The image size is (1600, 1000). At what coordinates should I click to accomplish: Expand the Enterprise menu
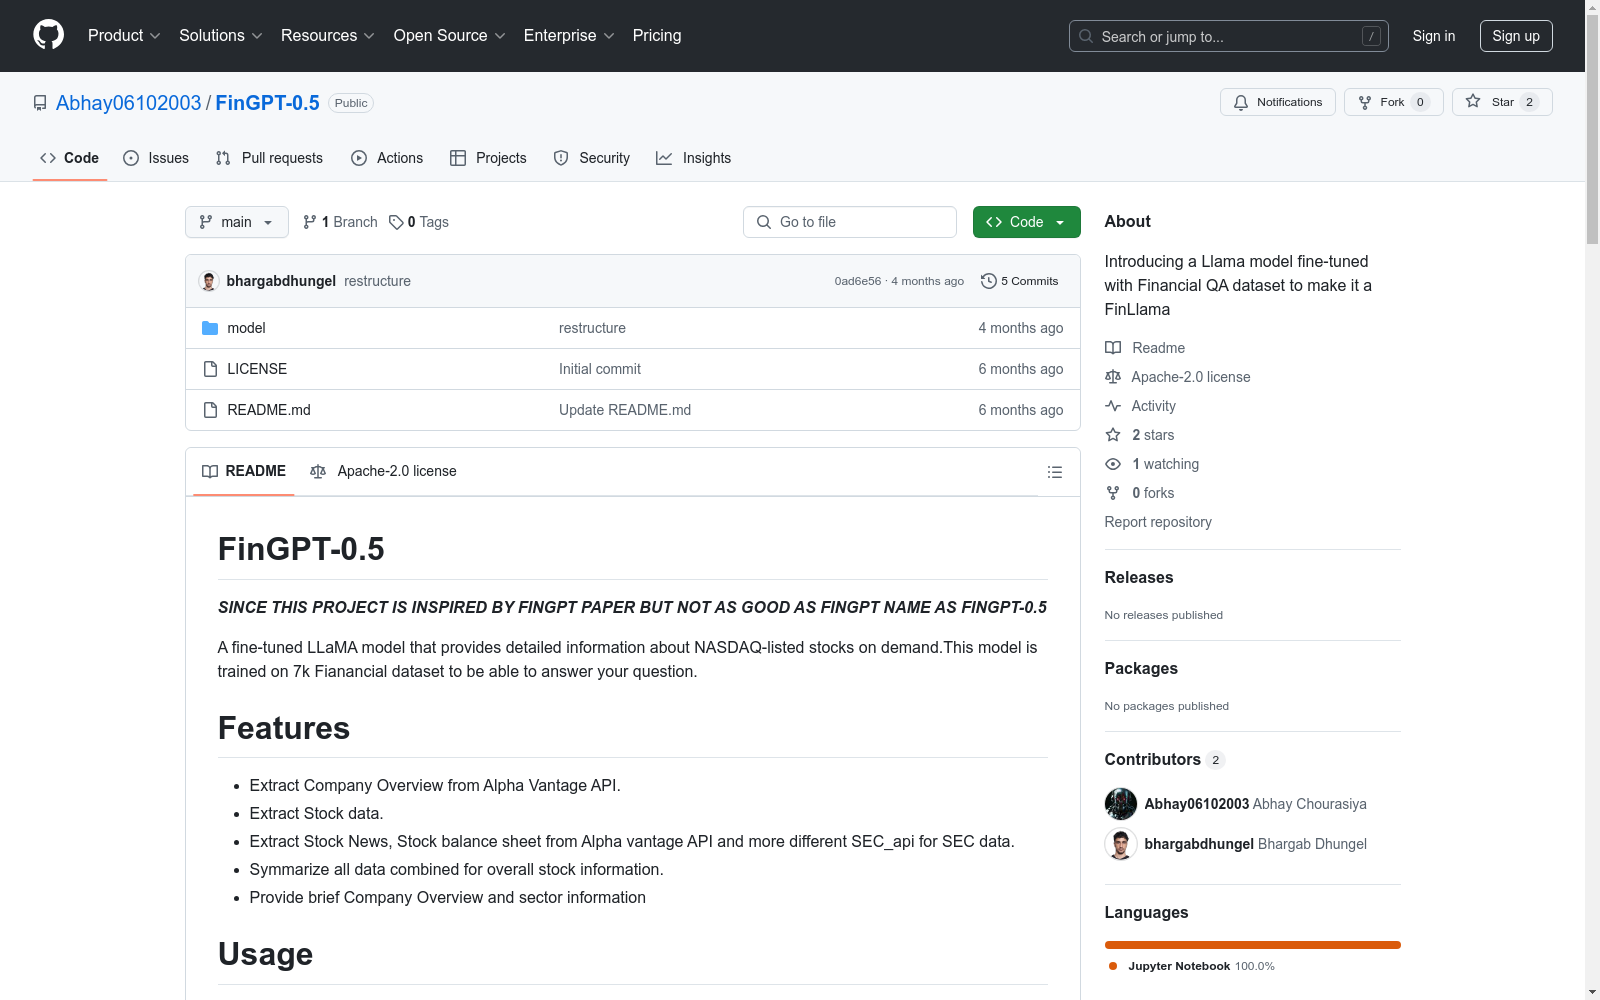point(569,36)
